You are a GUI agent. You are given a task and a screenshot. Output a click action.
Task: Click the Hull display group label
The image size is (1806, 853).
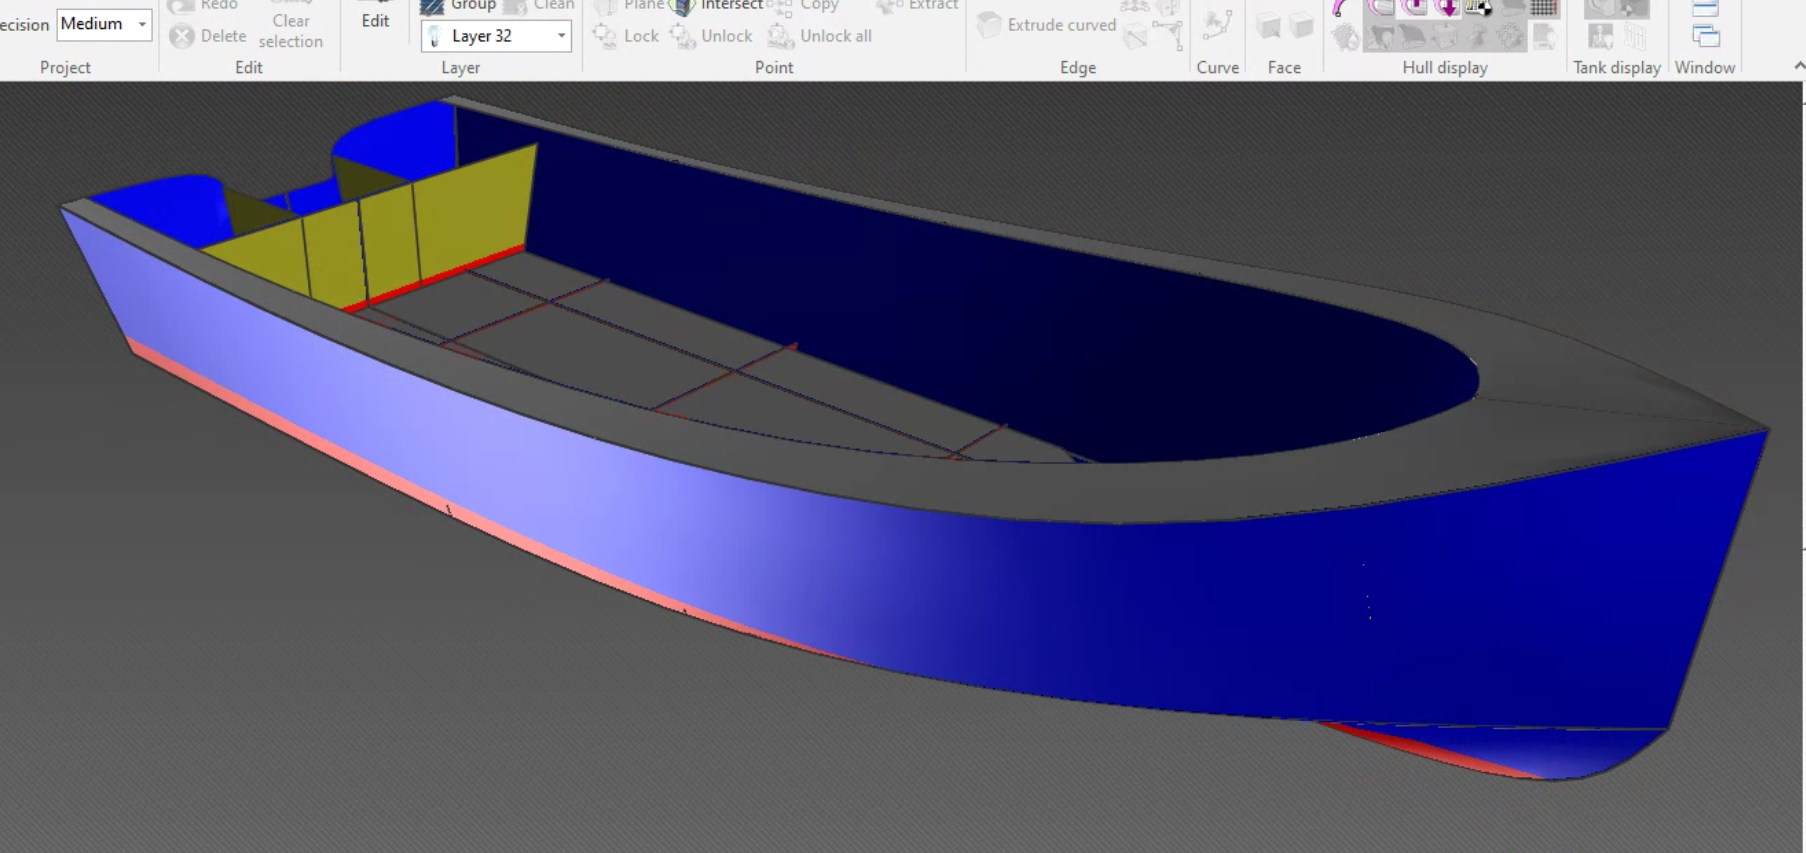[1444, 67]
